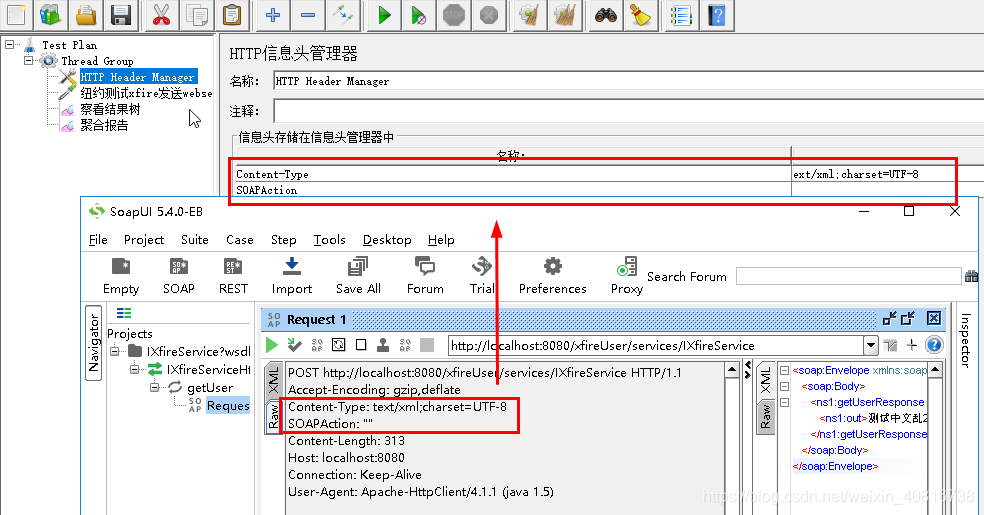Open JMeter's Templates icon
Viewport: 984px width, 515px height.
point(51,14)
